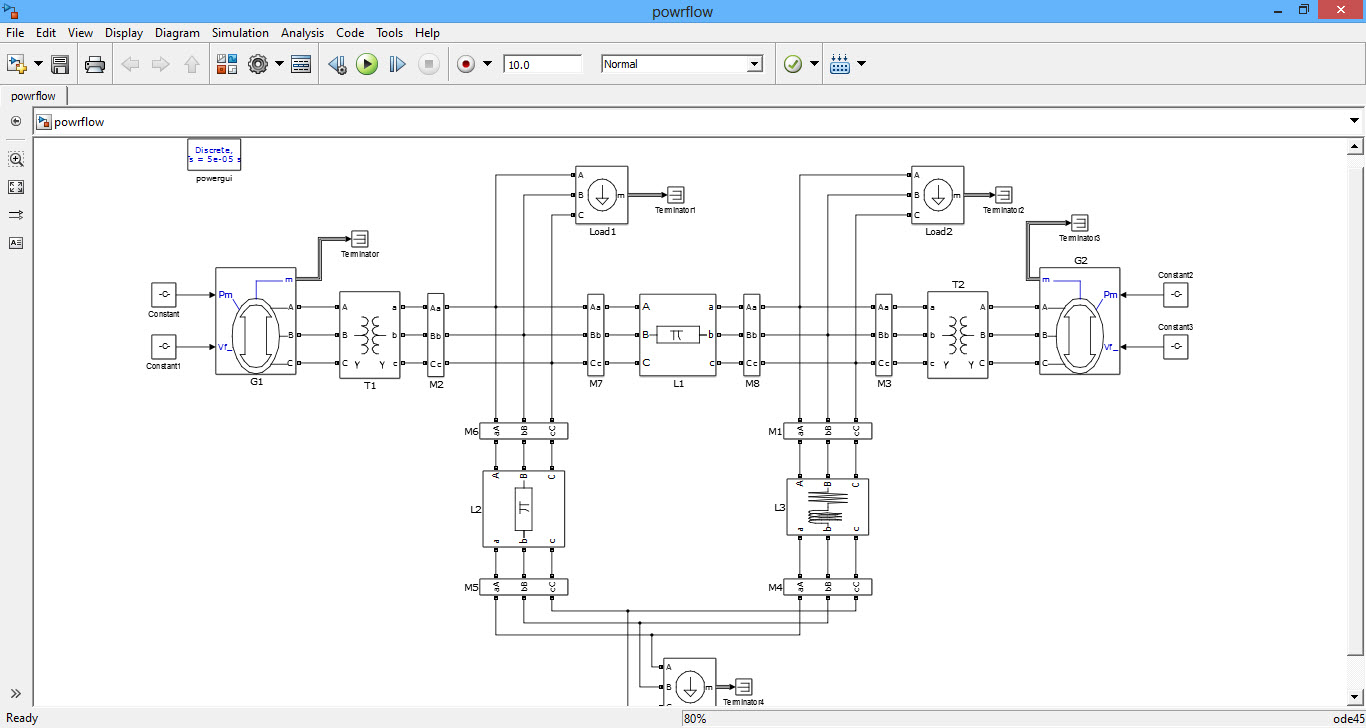Click the Fit to View palette icon
1366x728 pixels.
click(x=16, y=187)
